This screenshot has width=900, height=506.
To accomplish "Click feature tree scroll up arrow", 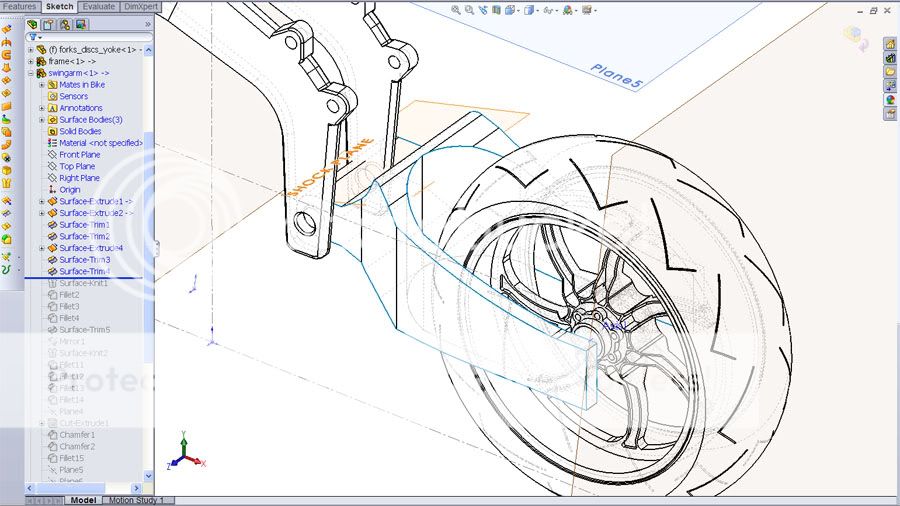I will [149, 50].
